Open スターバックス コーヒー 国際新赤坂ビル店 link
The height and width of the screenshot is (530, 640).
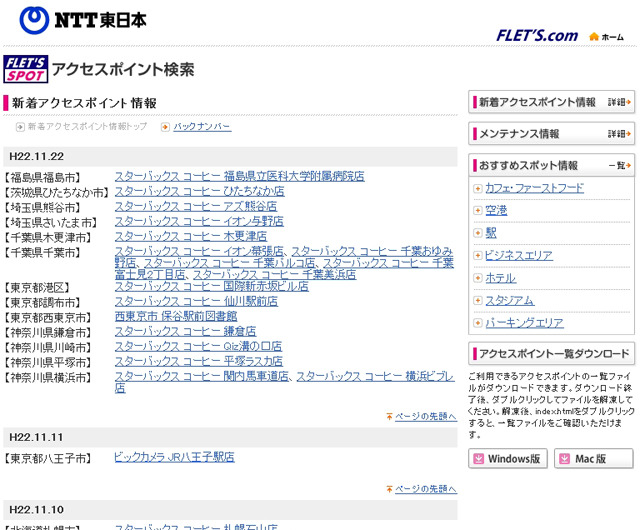pyautogui.click(x=211, y=286)
